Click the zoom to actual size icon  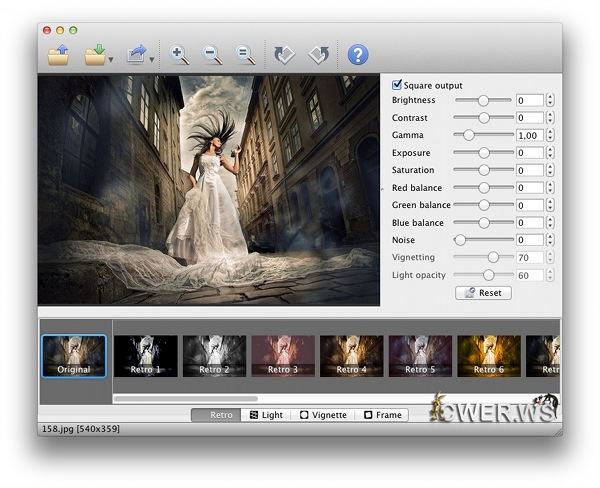pyautogui.click(x=245, y=54)
